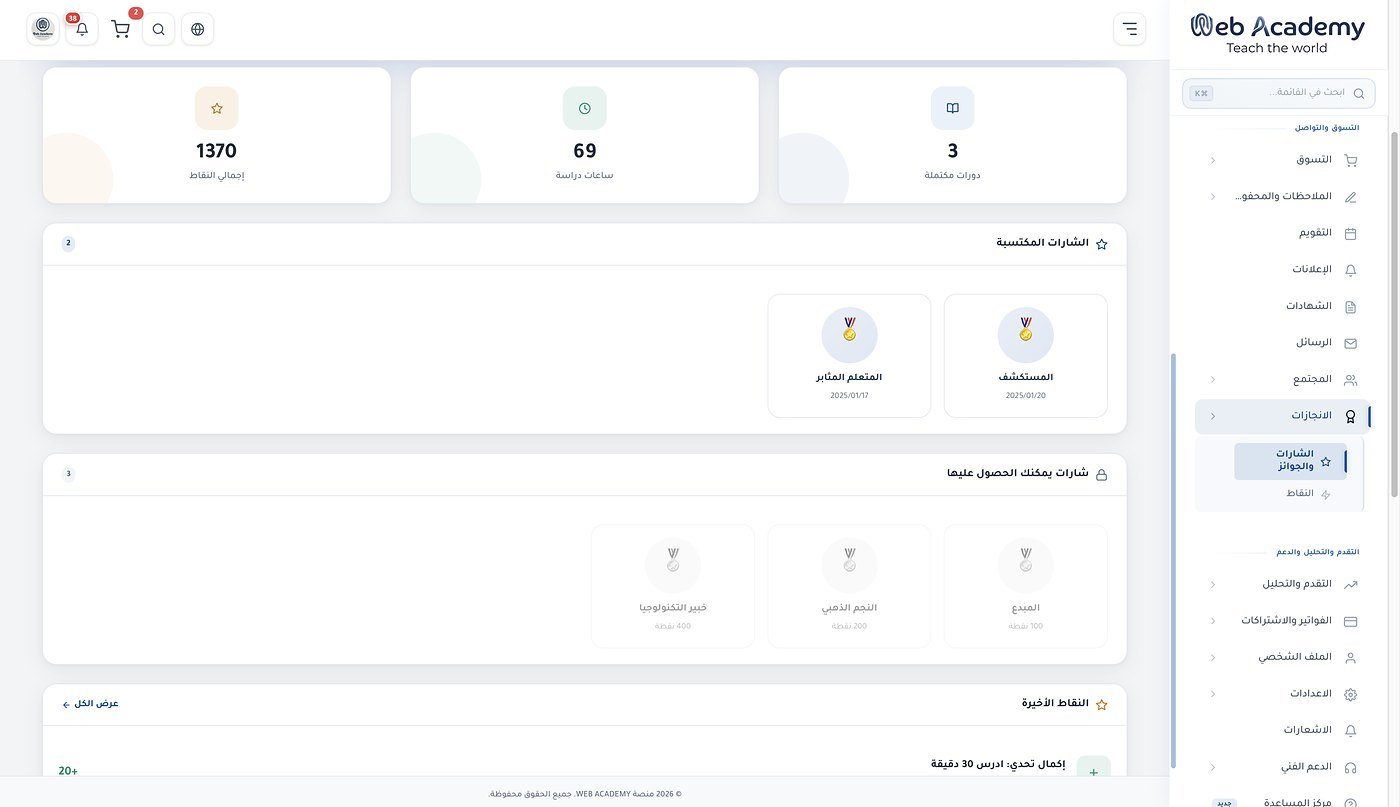This screenshot has width=1400, height=807.
Task: Click the medal icon of المستكشف badge
Action: (1026, 335)
